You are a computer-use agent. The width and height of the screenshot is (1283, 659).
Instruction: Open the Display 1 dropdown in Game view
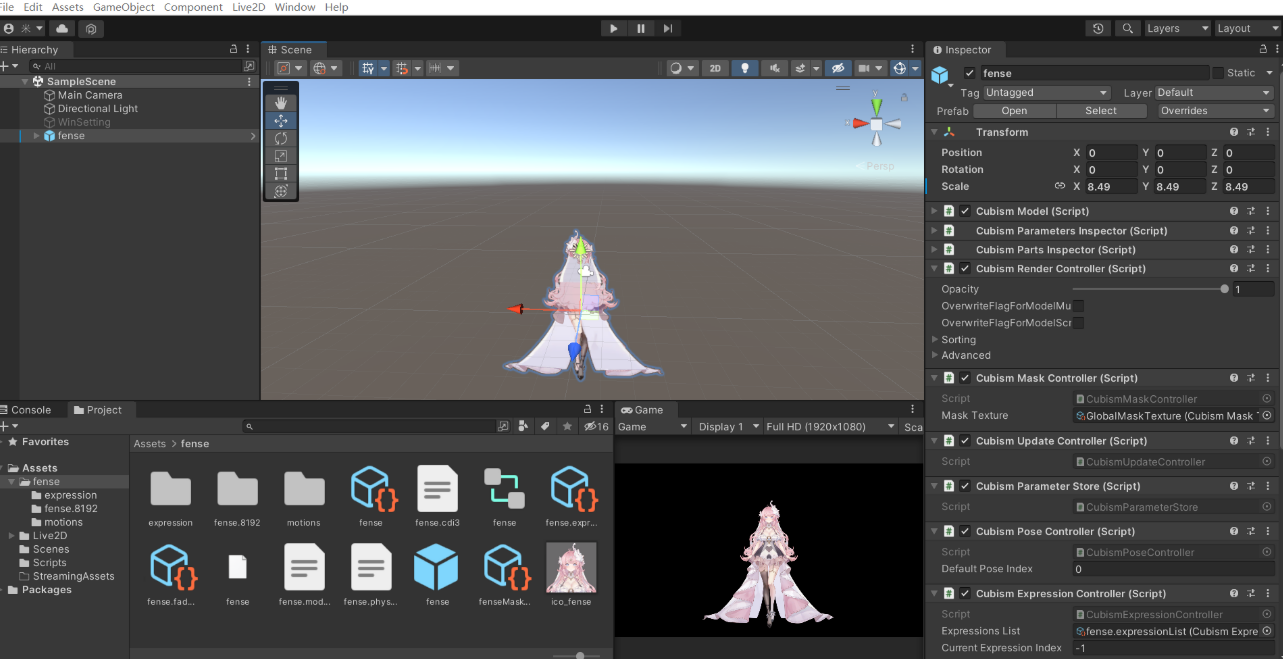(726, 427)
